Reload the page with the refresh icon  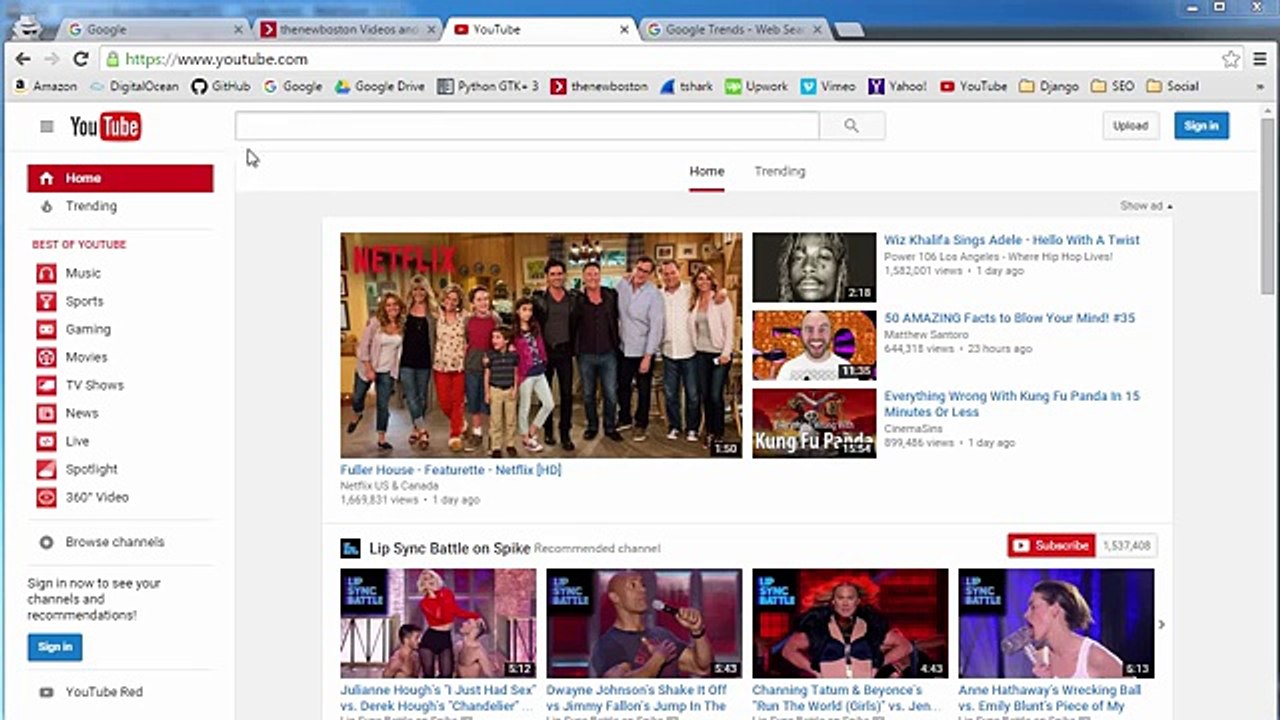coord(81,59)
